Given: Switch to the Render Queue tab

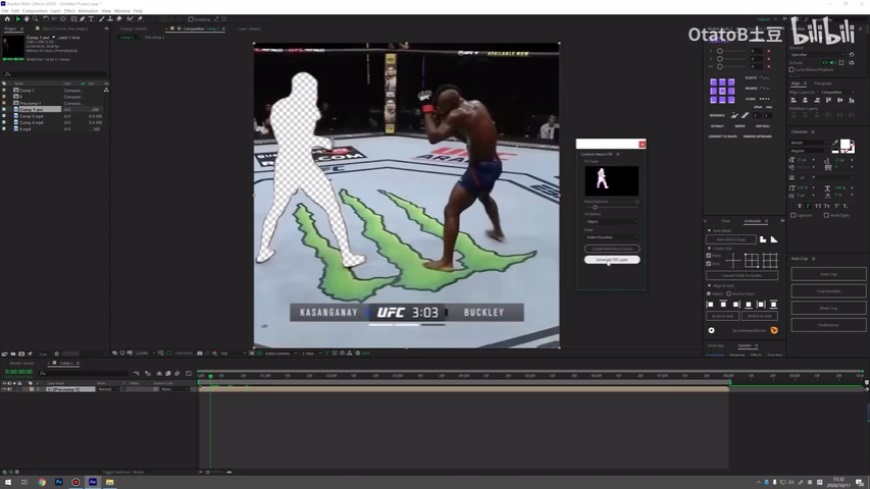Looking at the screenshot, I should [22, 363].
